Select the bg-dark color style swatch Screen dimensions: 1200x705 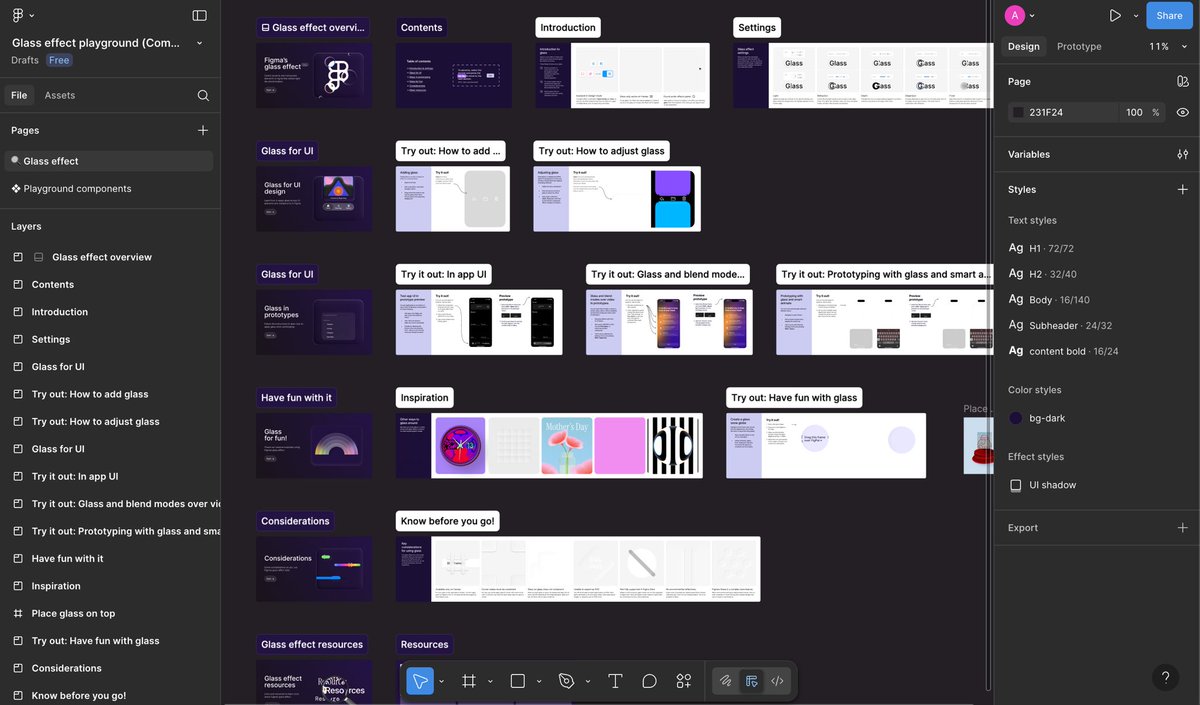[1016, 418]
